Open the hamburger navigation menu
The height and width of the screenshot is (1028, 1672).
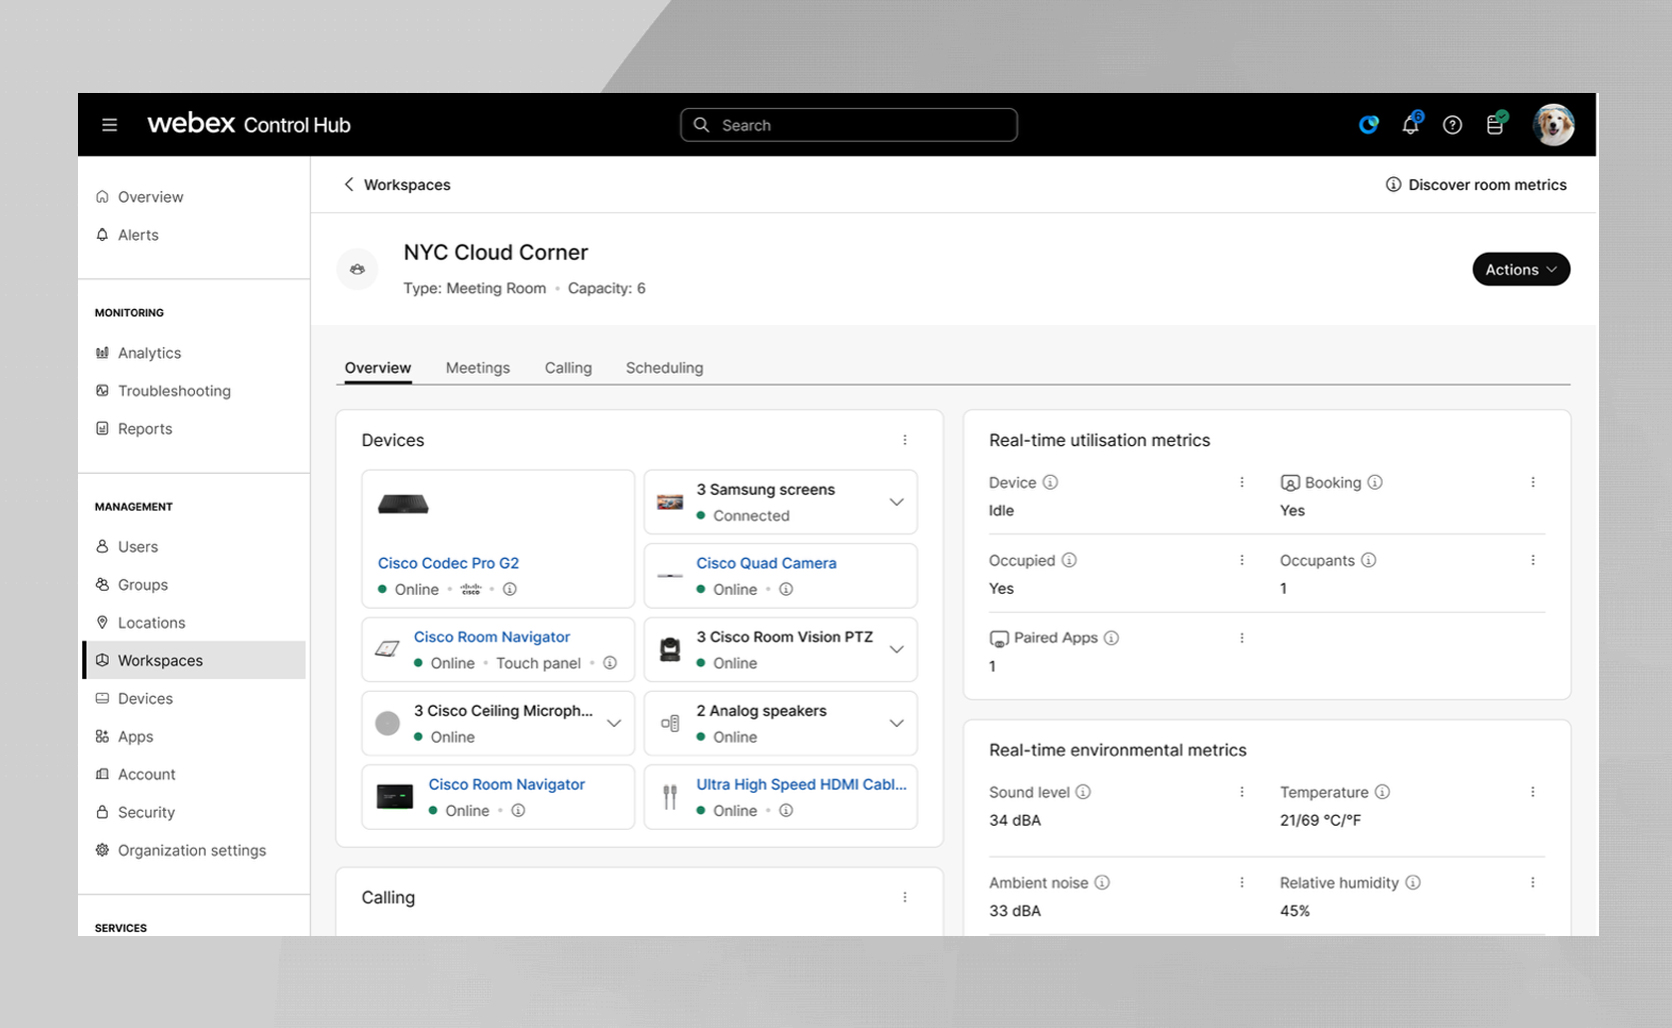click(x=110, y=125)
